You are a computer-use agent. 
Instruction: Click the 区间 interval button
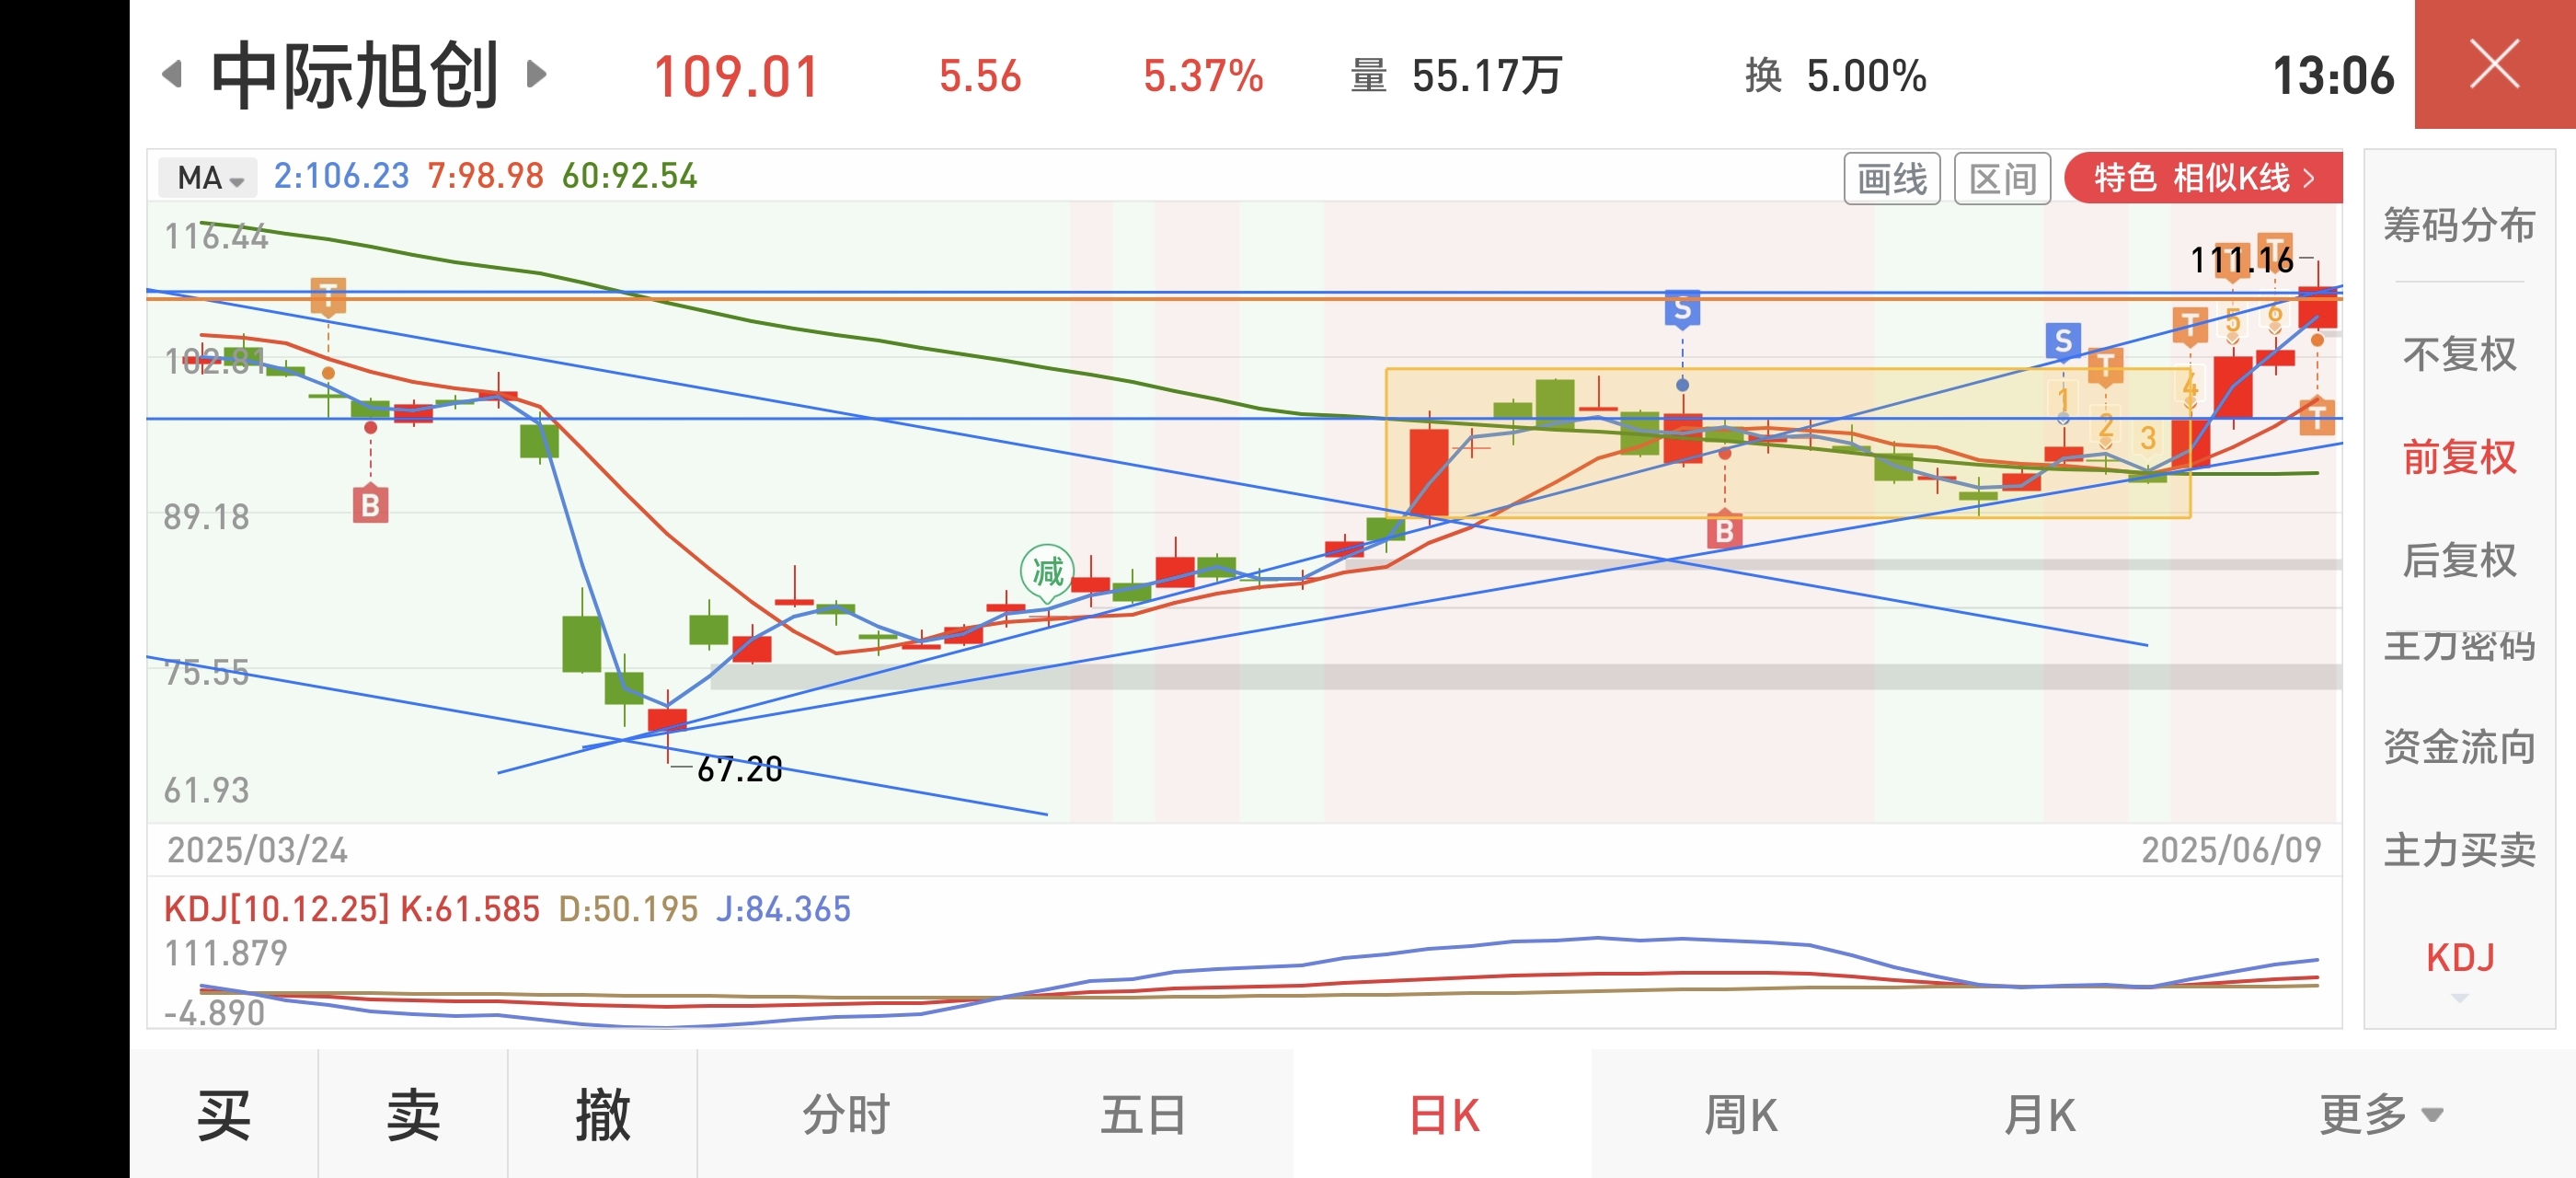click(2002, 179)
